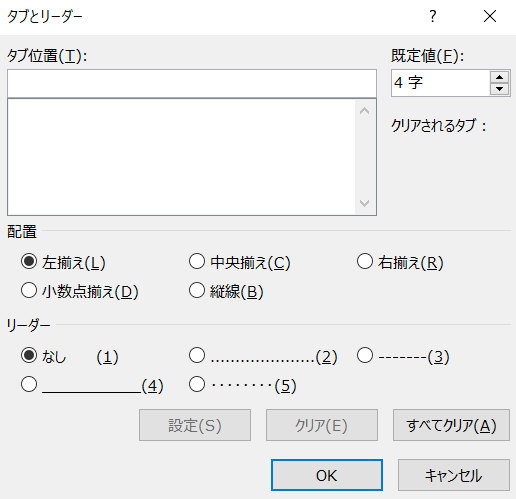The width and height of the screenshot is (516, 499).
Task: Click tab list scrollbar down arrow
Action: point(365,203)
